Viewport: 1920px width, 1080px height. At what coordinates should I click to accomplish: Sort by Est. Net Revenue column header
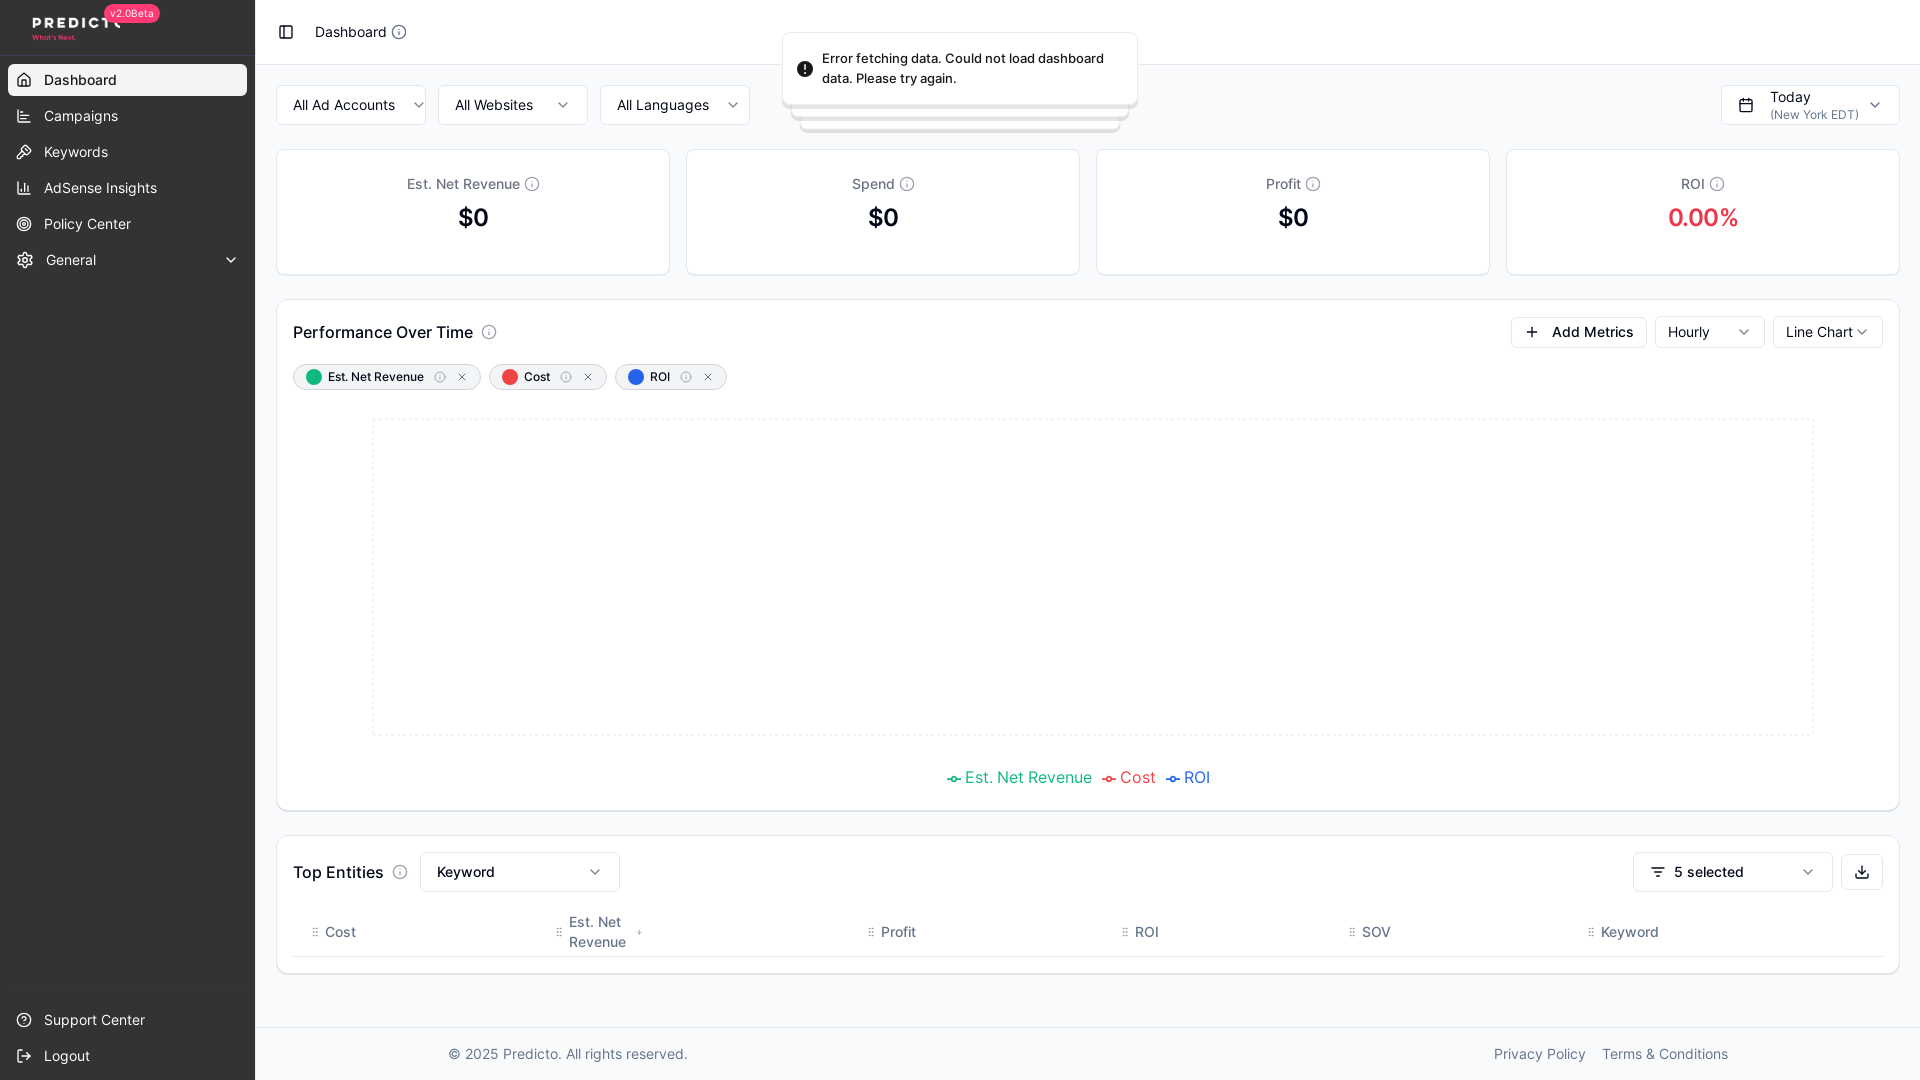pyautogui.click(x=598, y=932)
